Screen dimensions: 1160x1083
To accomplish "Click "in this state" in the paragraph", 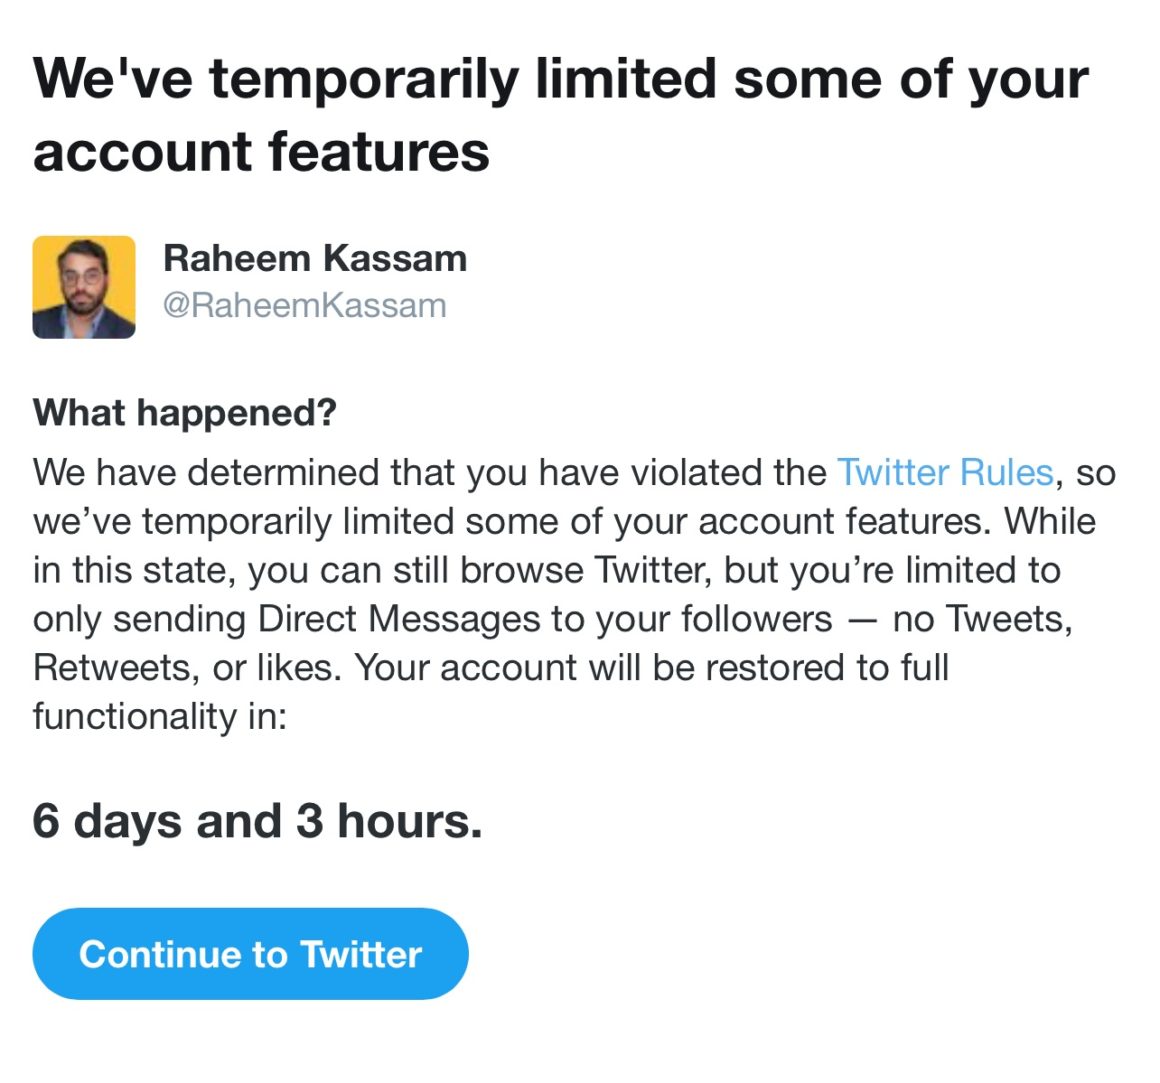I will pyautogui.click(x=133, y=570).
